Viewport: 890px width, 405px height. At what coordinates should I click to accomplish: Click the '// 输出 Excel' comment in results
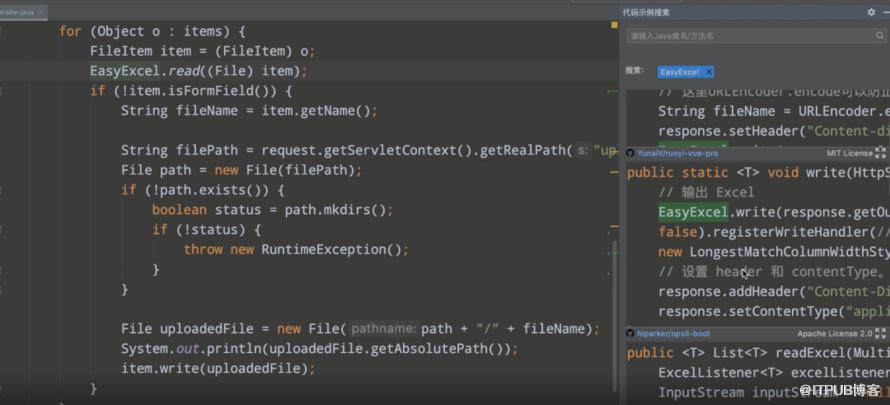coord(706,192)
